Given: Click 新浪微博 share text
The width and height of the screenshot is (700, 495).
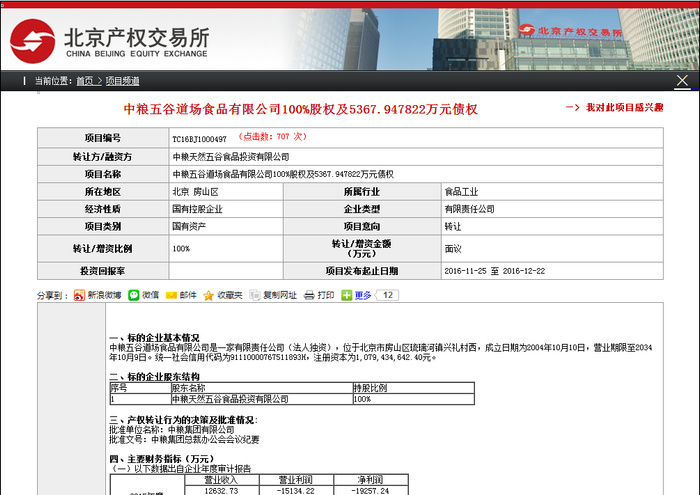Looking at the screenshot, I should tap(104, 295).
